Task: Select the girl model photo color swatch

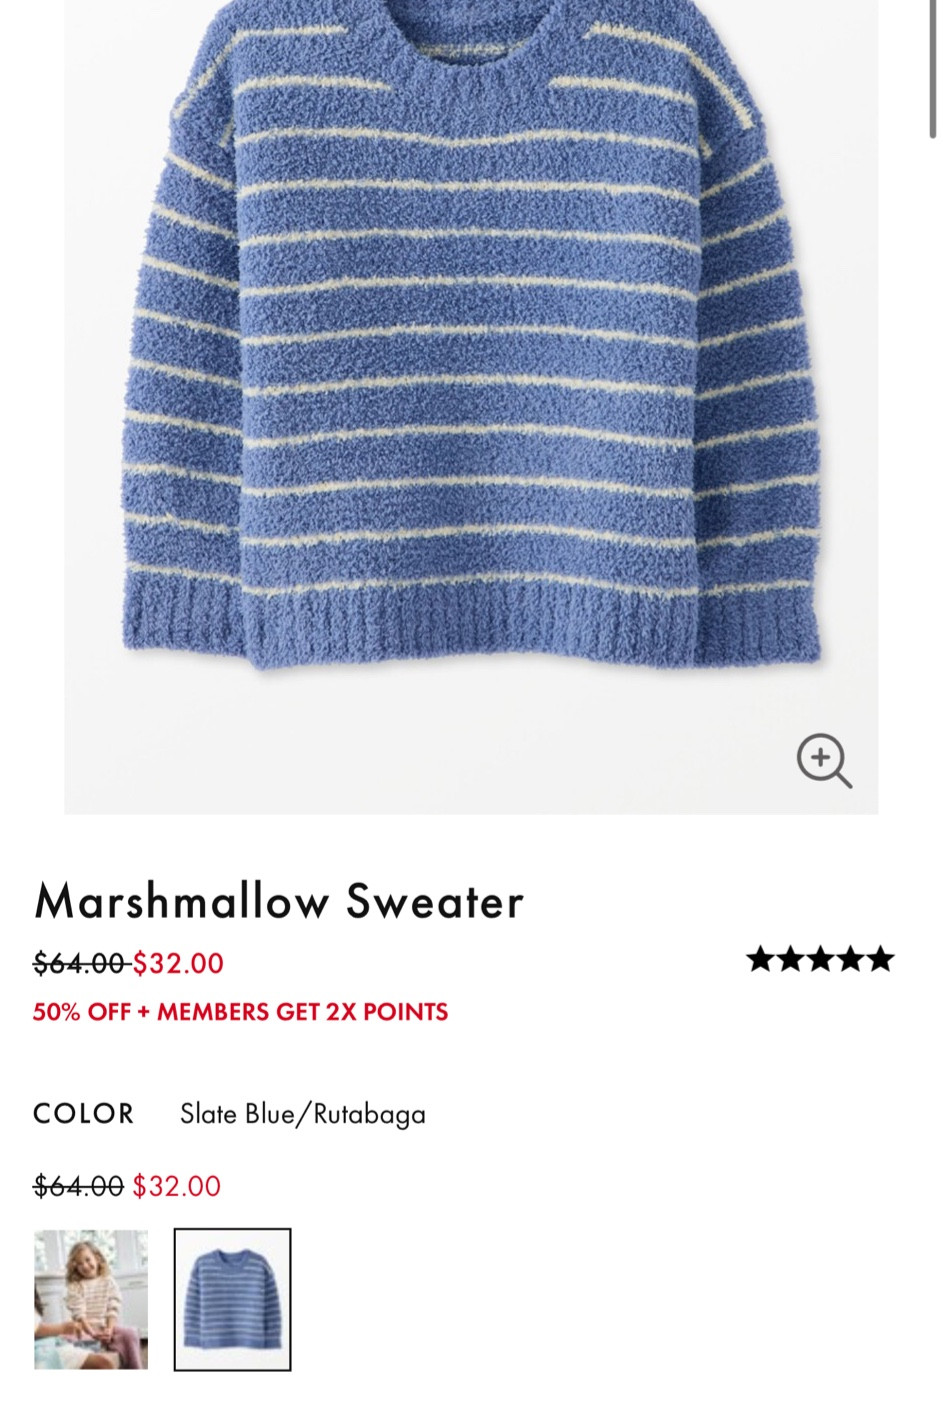Action: tap(91, 1299)
